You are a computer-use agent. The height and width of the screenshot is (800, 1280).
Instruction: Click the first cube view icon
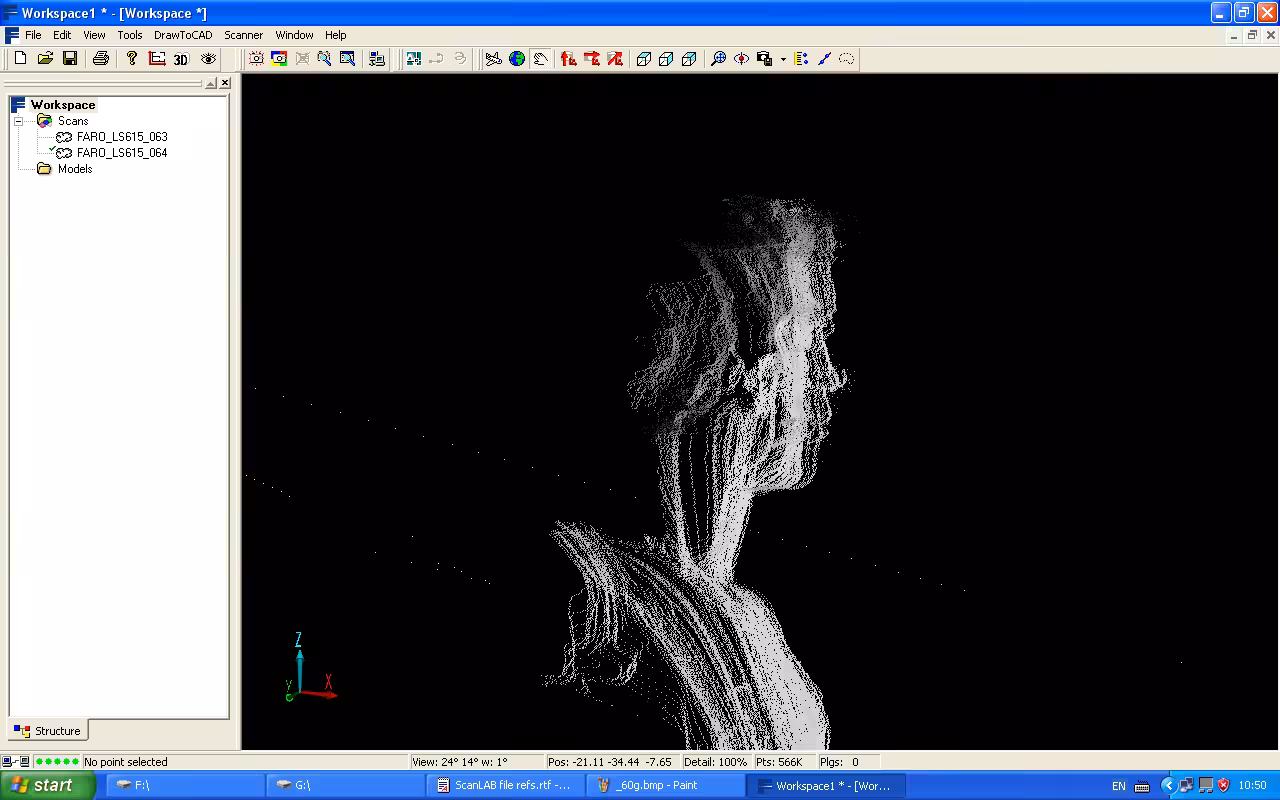644,59
